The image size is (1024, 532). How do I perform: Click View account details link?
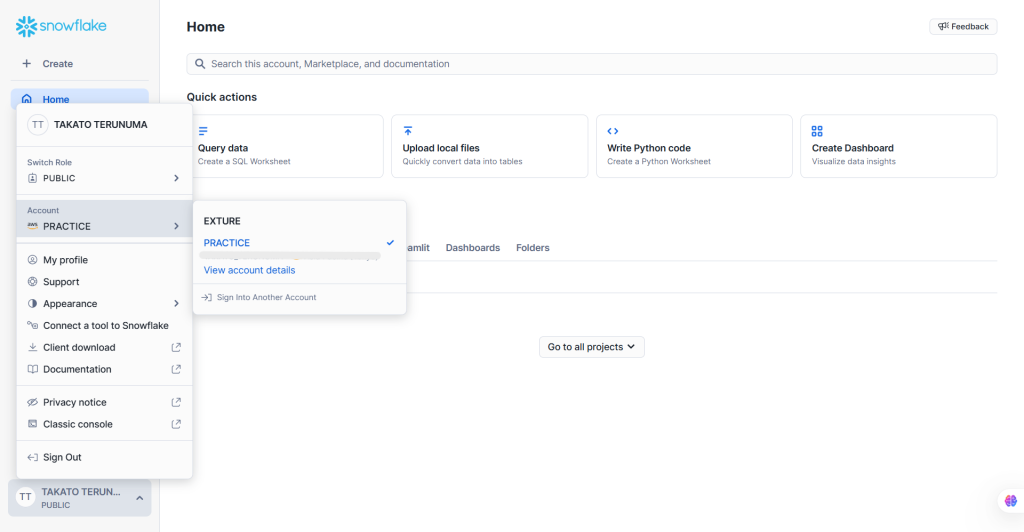(x=249, y=270)
